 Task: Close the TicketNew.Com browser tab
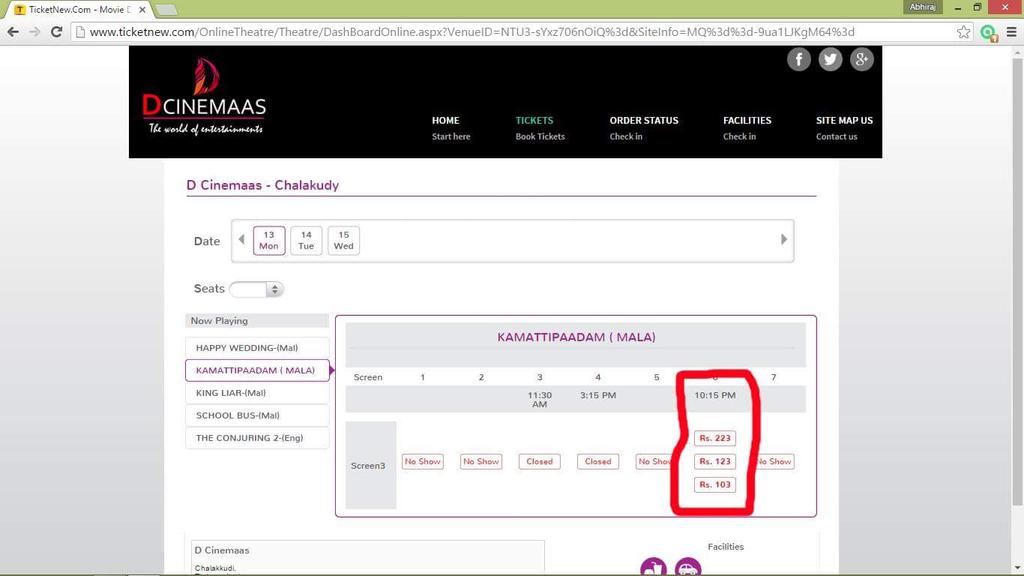click(x=142, y=10)
